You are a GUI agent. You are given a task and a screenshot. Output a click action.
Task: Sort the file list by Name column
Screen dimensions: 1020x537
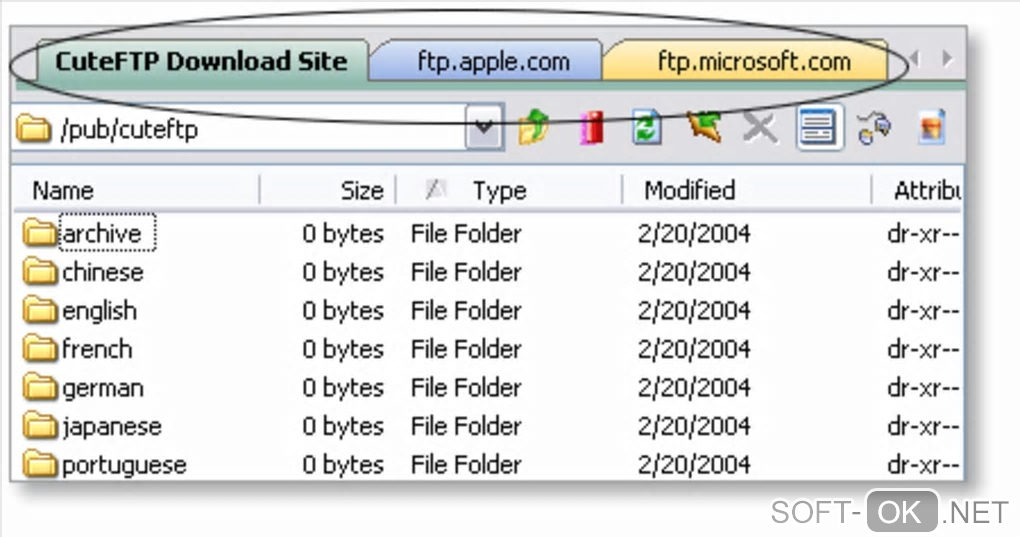click(x=63, y=190)
